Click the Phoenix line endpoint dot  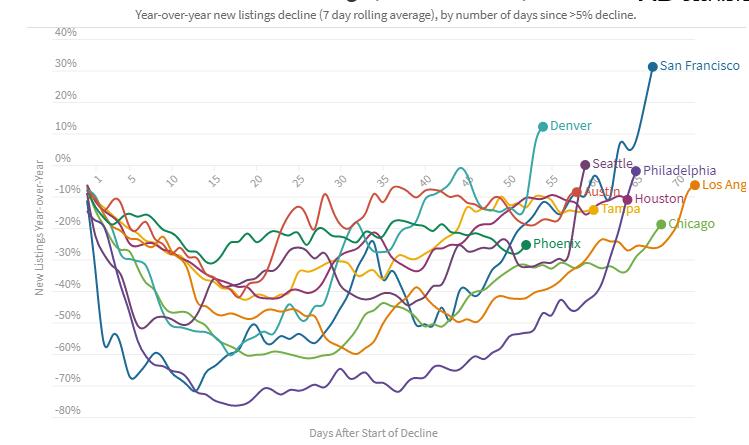tap(526, 245)
